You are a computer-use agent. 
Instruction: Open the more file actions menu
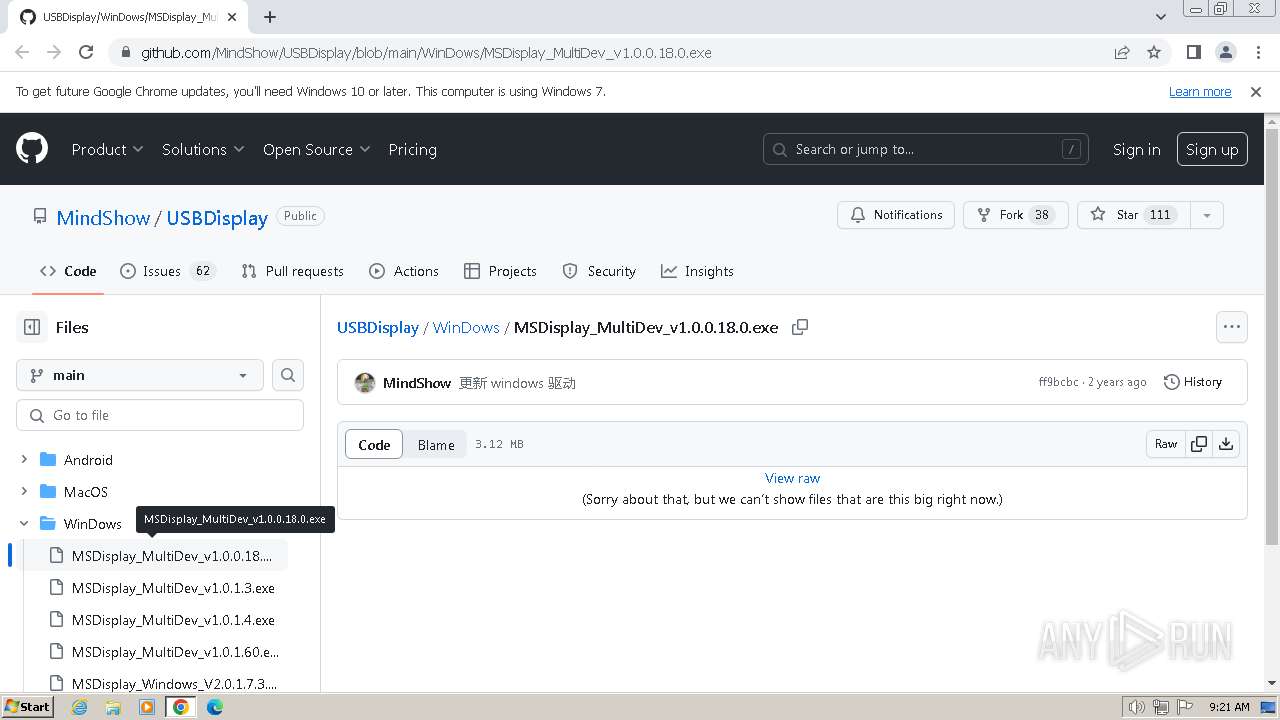point(1232,327)
